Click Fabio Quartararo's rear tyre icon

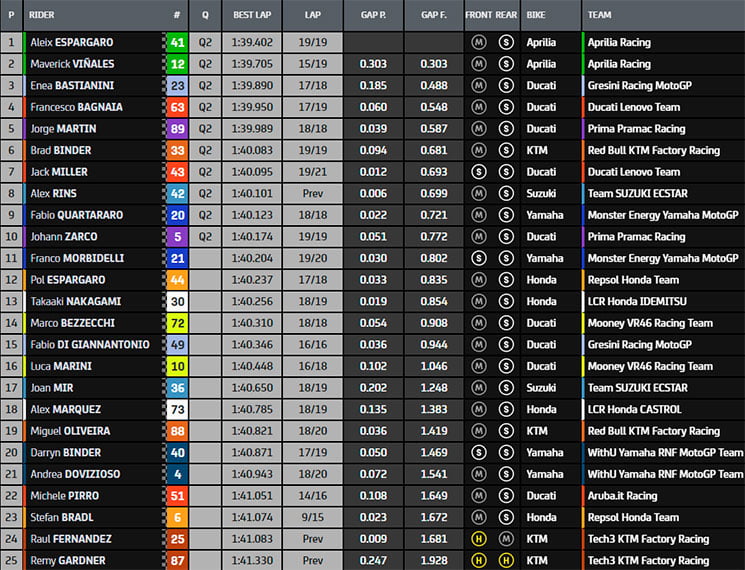coord(506,215)
